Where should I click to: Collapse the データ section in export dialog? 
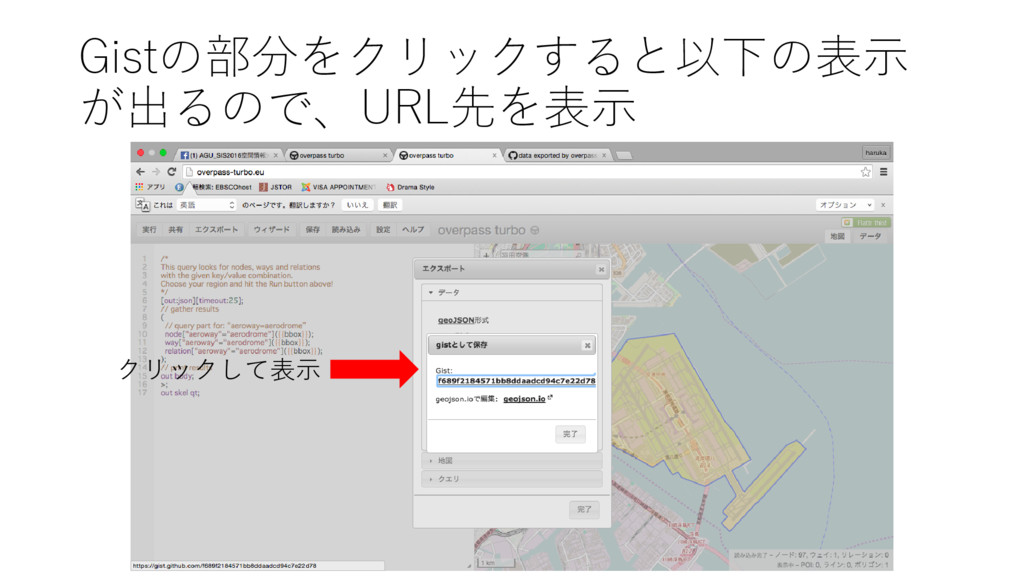[511, 293]
